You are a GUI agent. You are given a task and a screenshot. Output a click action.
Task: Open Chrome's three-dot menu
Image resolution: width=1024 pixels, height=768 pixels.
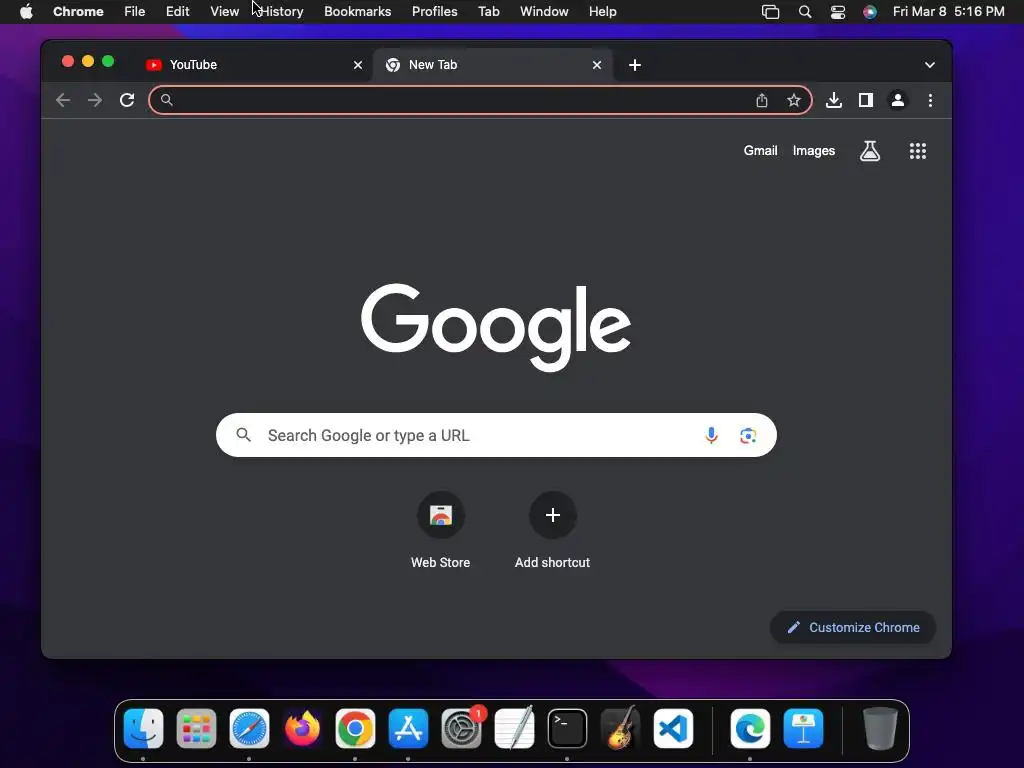tap(930, 100)
